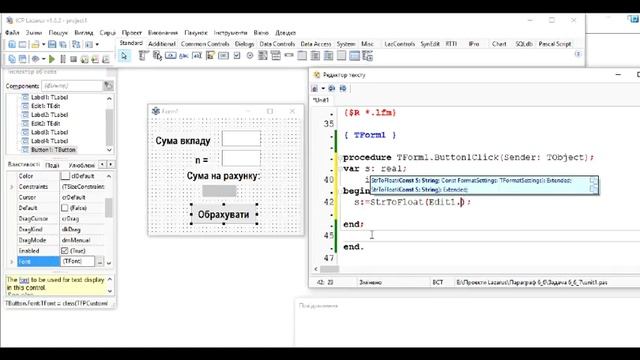Toggle the Default (False) checkbox
The height and width of the screenshot is (360, 640).
(64, 208)
